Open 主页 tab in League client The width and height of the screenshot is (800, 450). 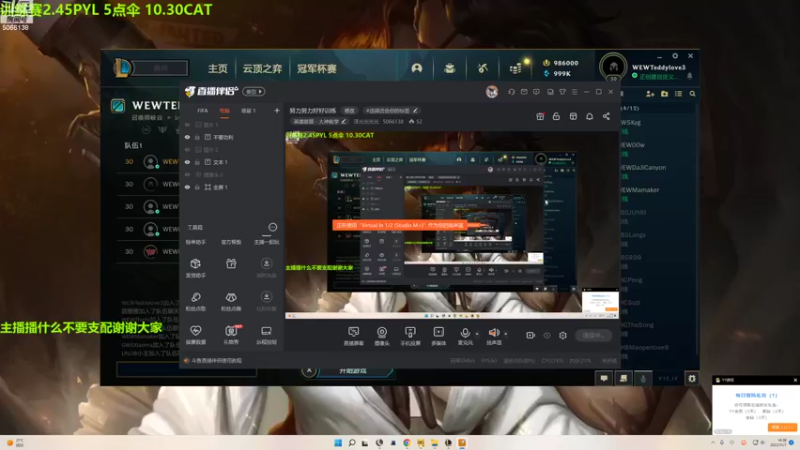(x=217, y=68)
